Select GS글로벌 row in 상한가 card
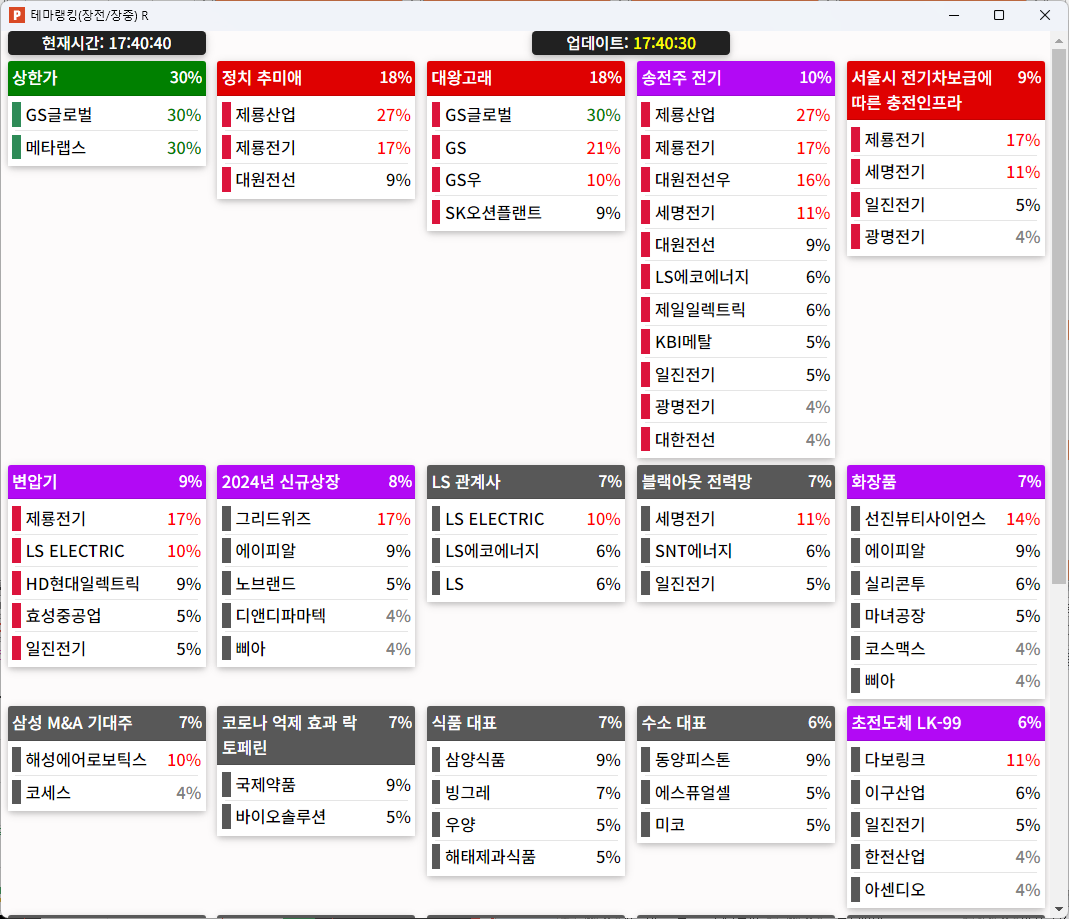Image resolution: width=1069 pixels, height=919 pixels. click(107, 115)
